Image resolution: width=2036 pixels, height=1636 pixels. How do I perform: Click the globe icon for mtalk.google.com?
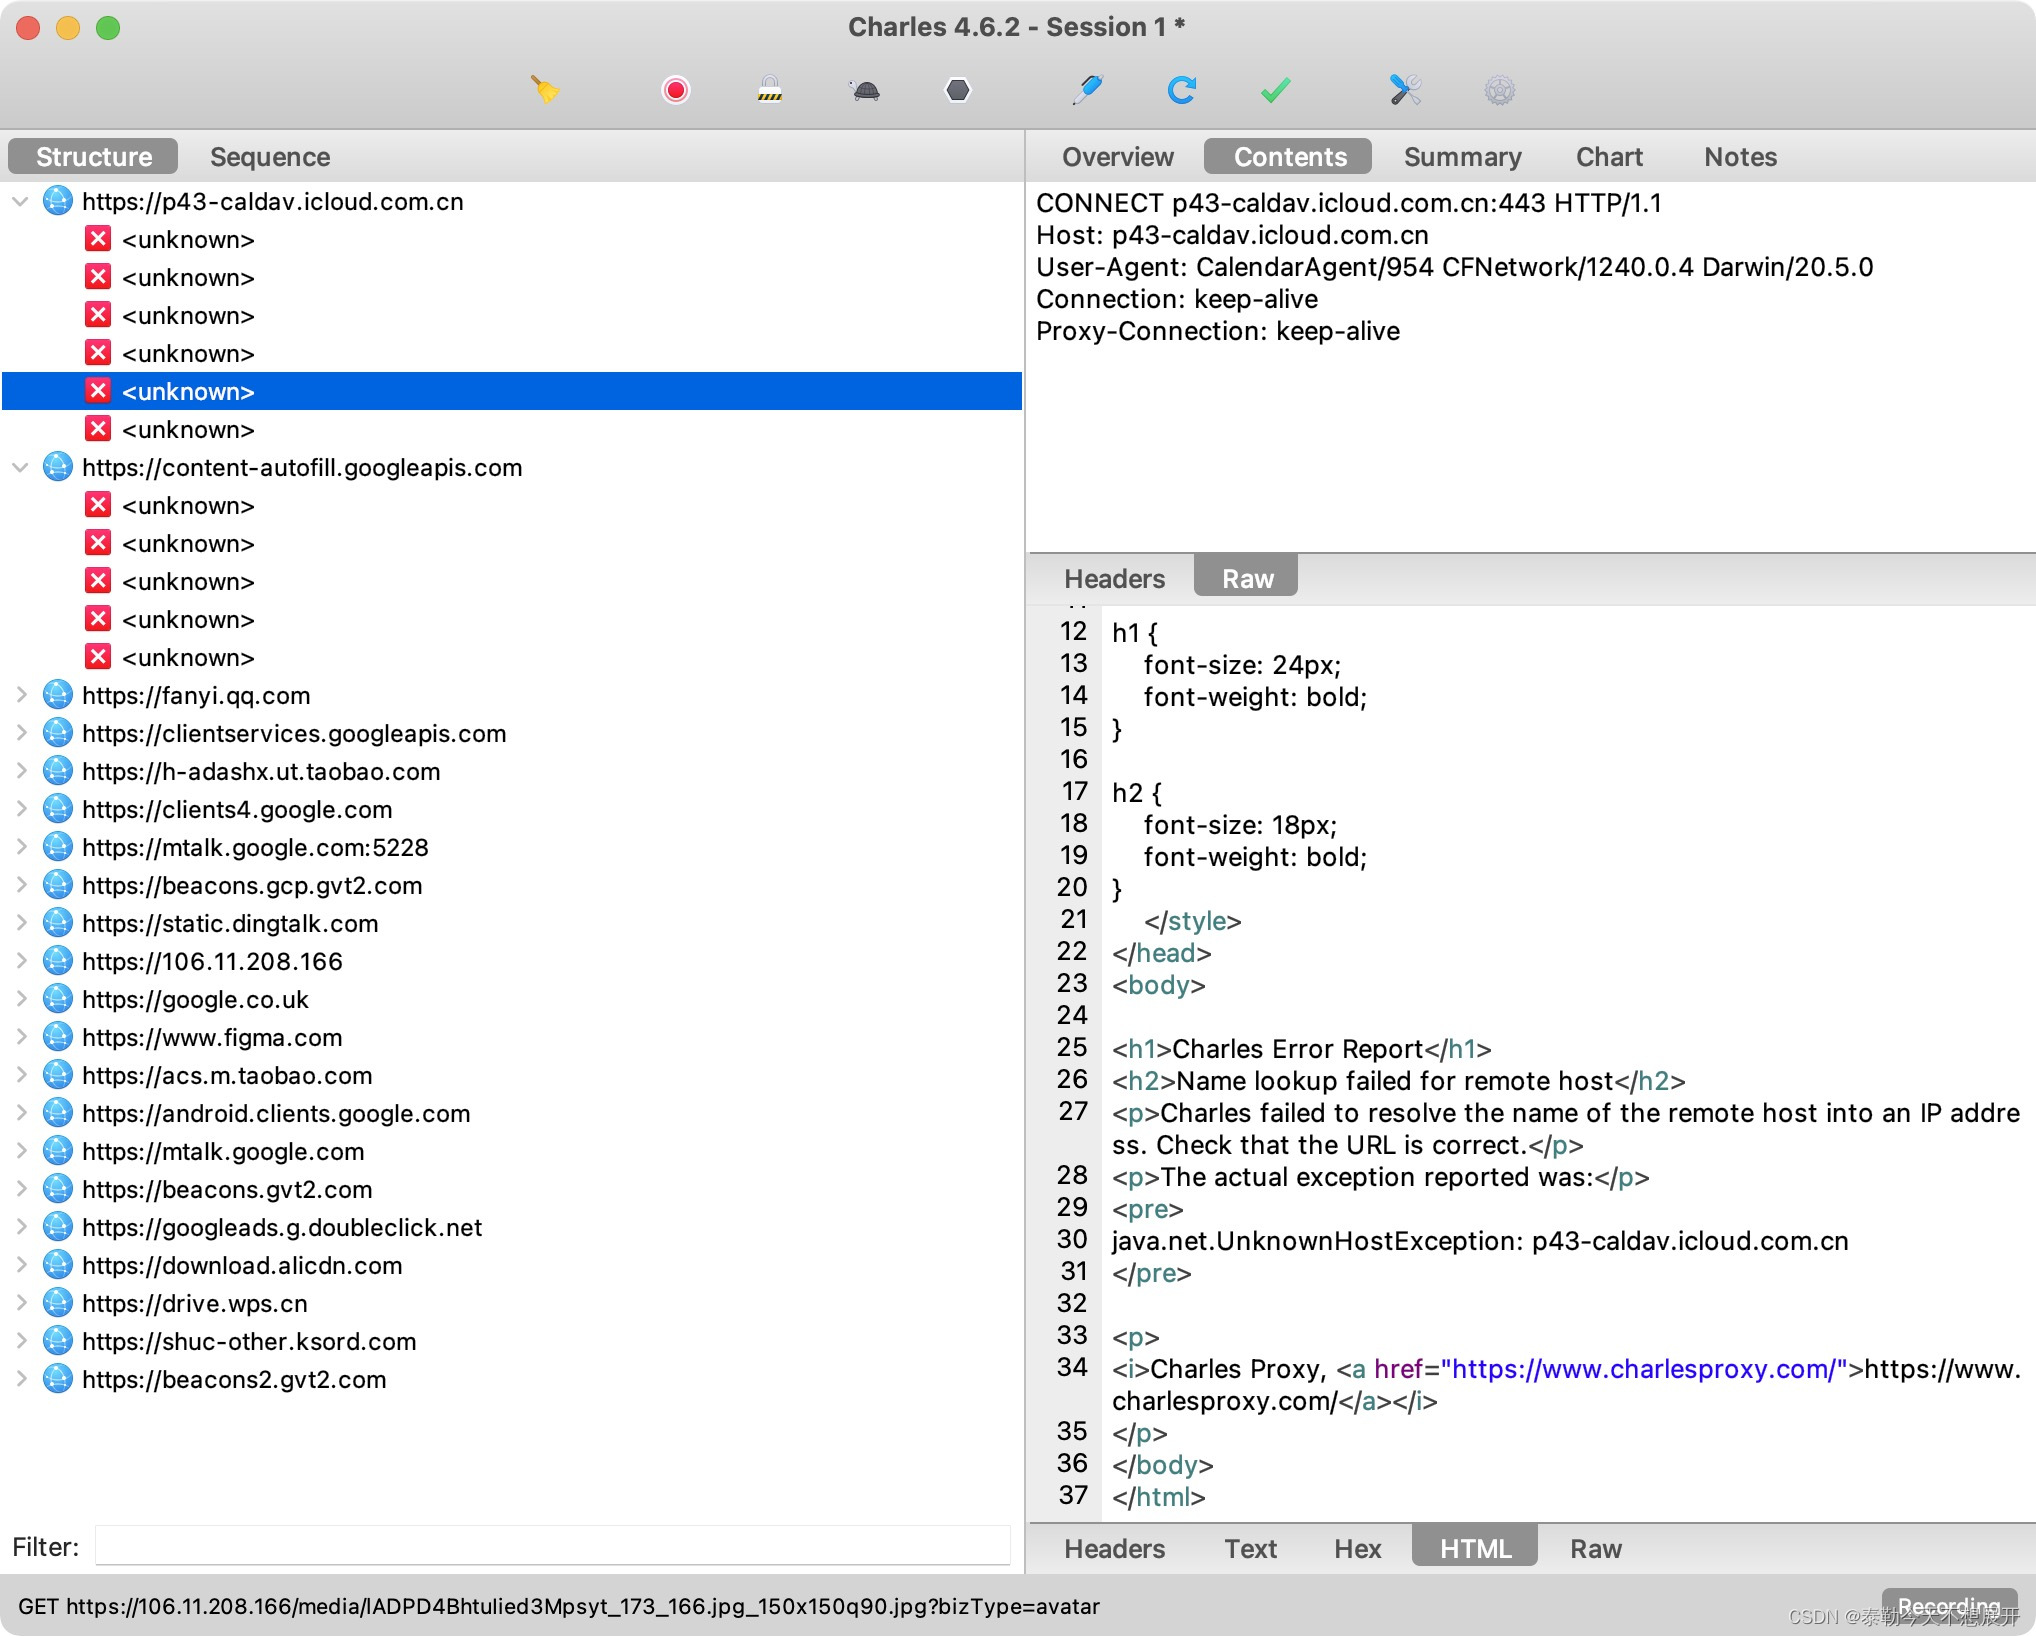[x=58, y=1152]
